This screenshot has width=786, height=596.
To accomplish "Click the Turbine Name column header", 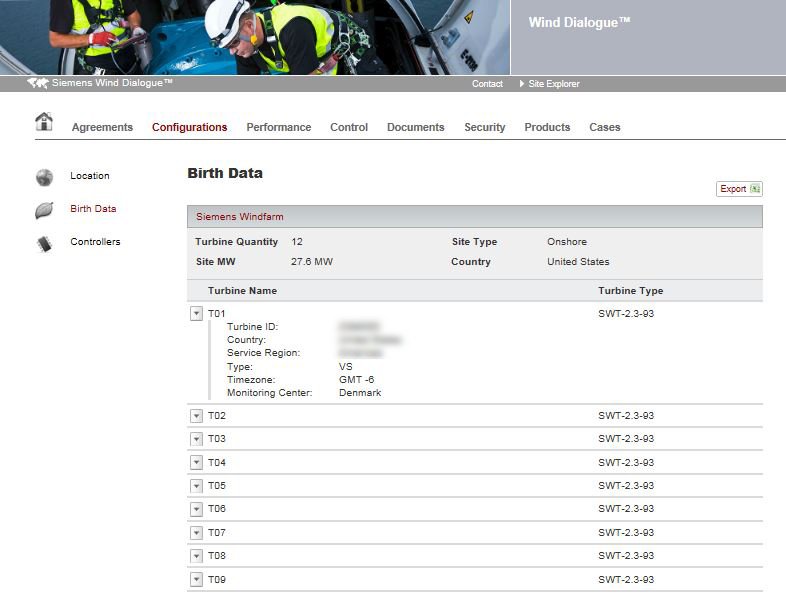I will 243,291.
